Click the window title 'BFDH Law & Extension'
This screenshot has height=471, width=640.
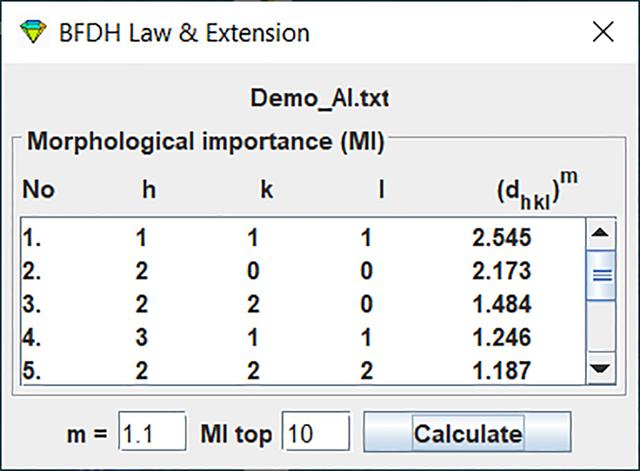184,33
